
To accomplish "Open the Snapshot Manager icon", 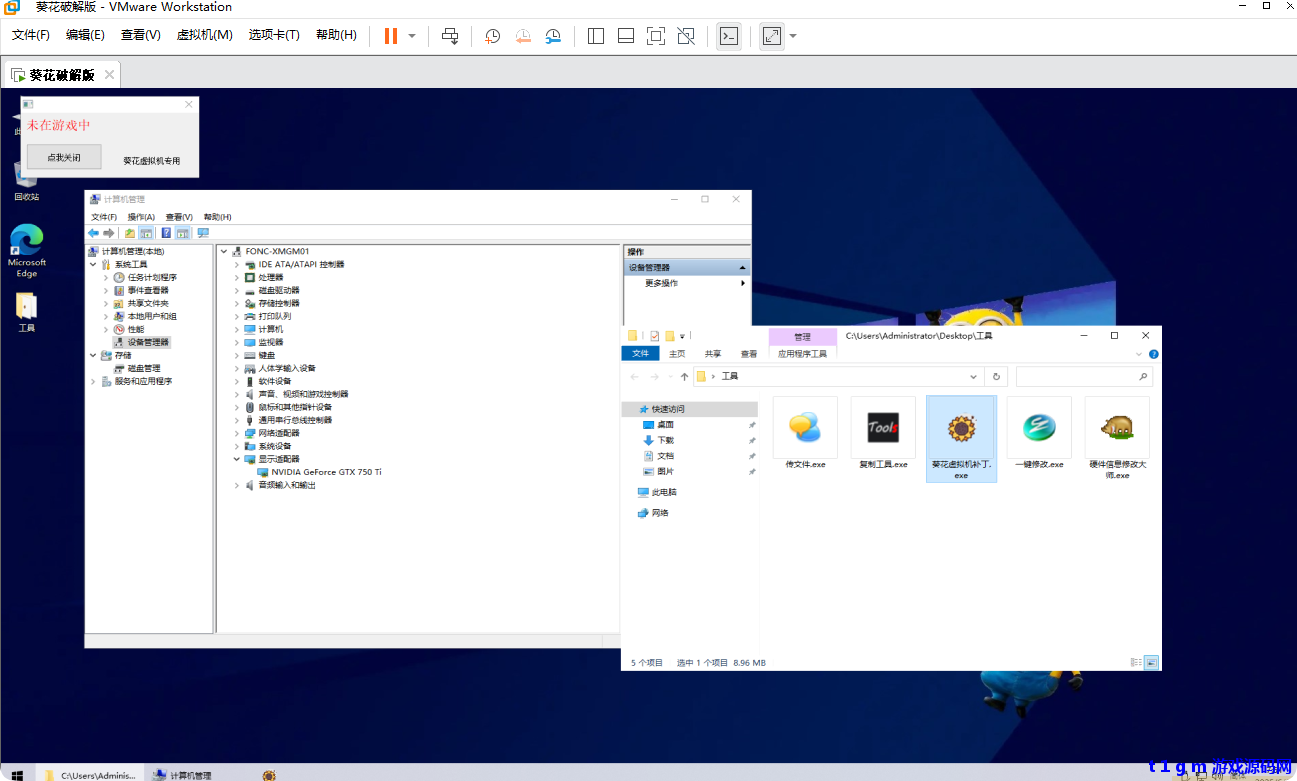I will (551, 36).
